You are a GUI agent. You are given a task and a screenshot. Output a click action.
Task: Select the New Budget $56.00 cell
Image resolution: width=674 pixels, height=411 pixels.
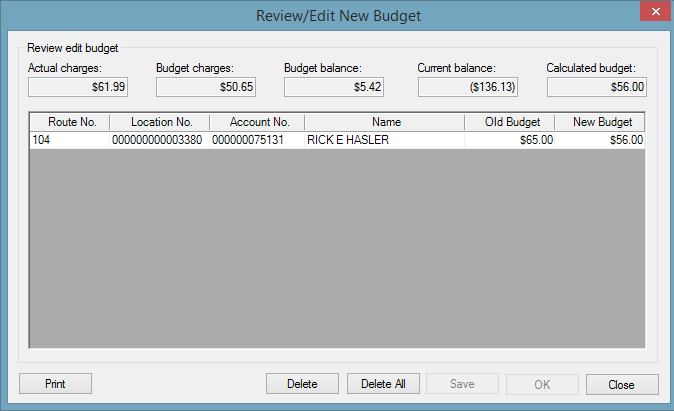tap(600, 140)
